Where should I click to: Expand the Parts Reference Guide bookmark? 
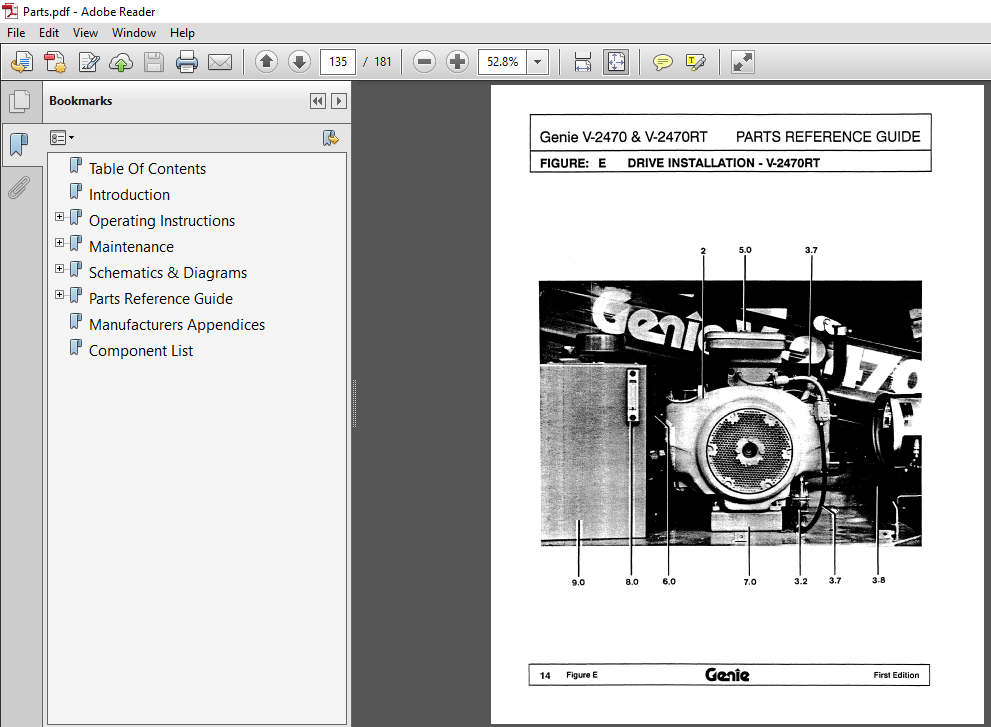[59, 295]
